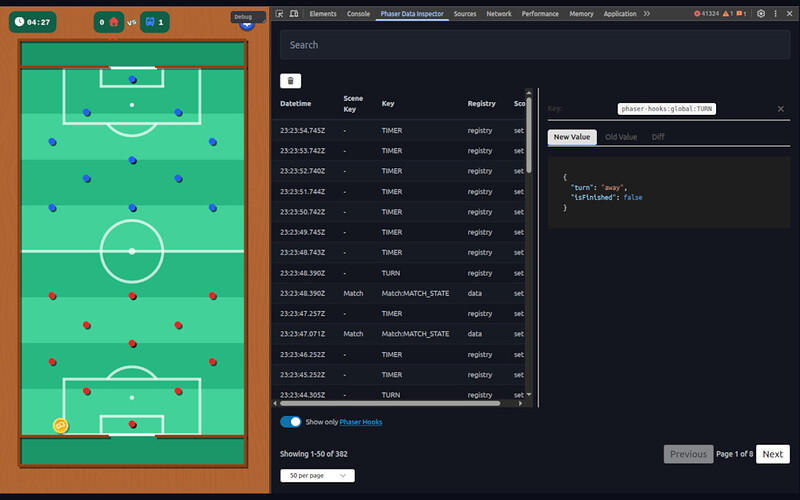Screen dimensions: 800x500
Task: Select the Diff tab
Action: tap(658, 137)
